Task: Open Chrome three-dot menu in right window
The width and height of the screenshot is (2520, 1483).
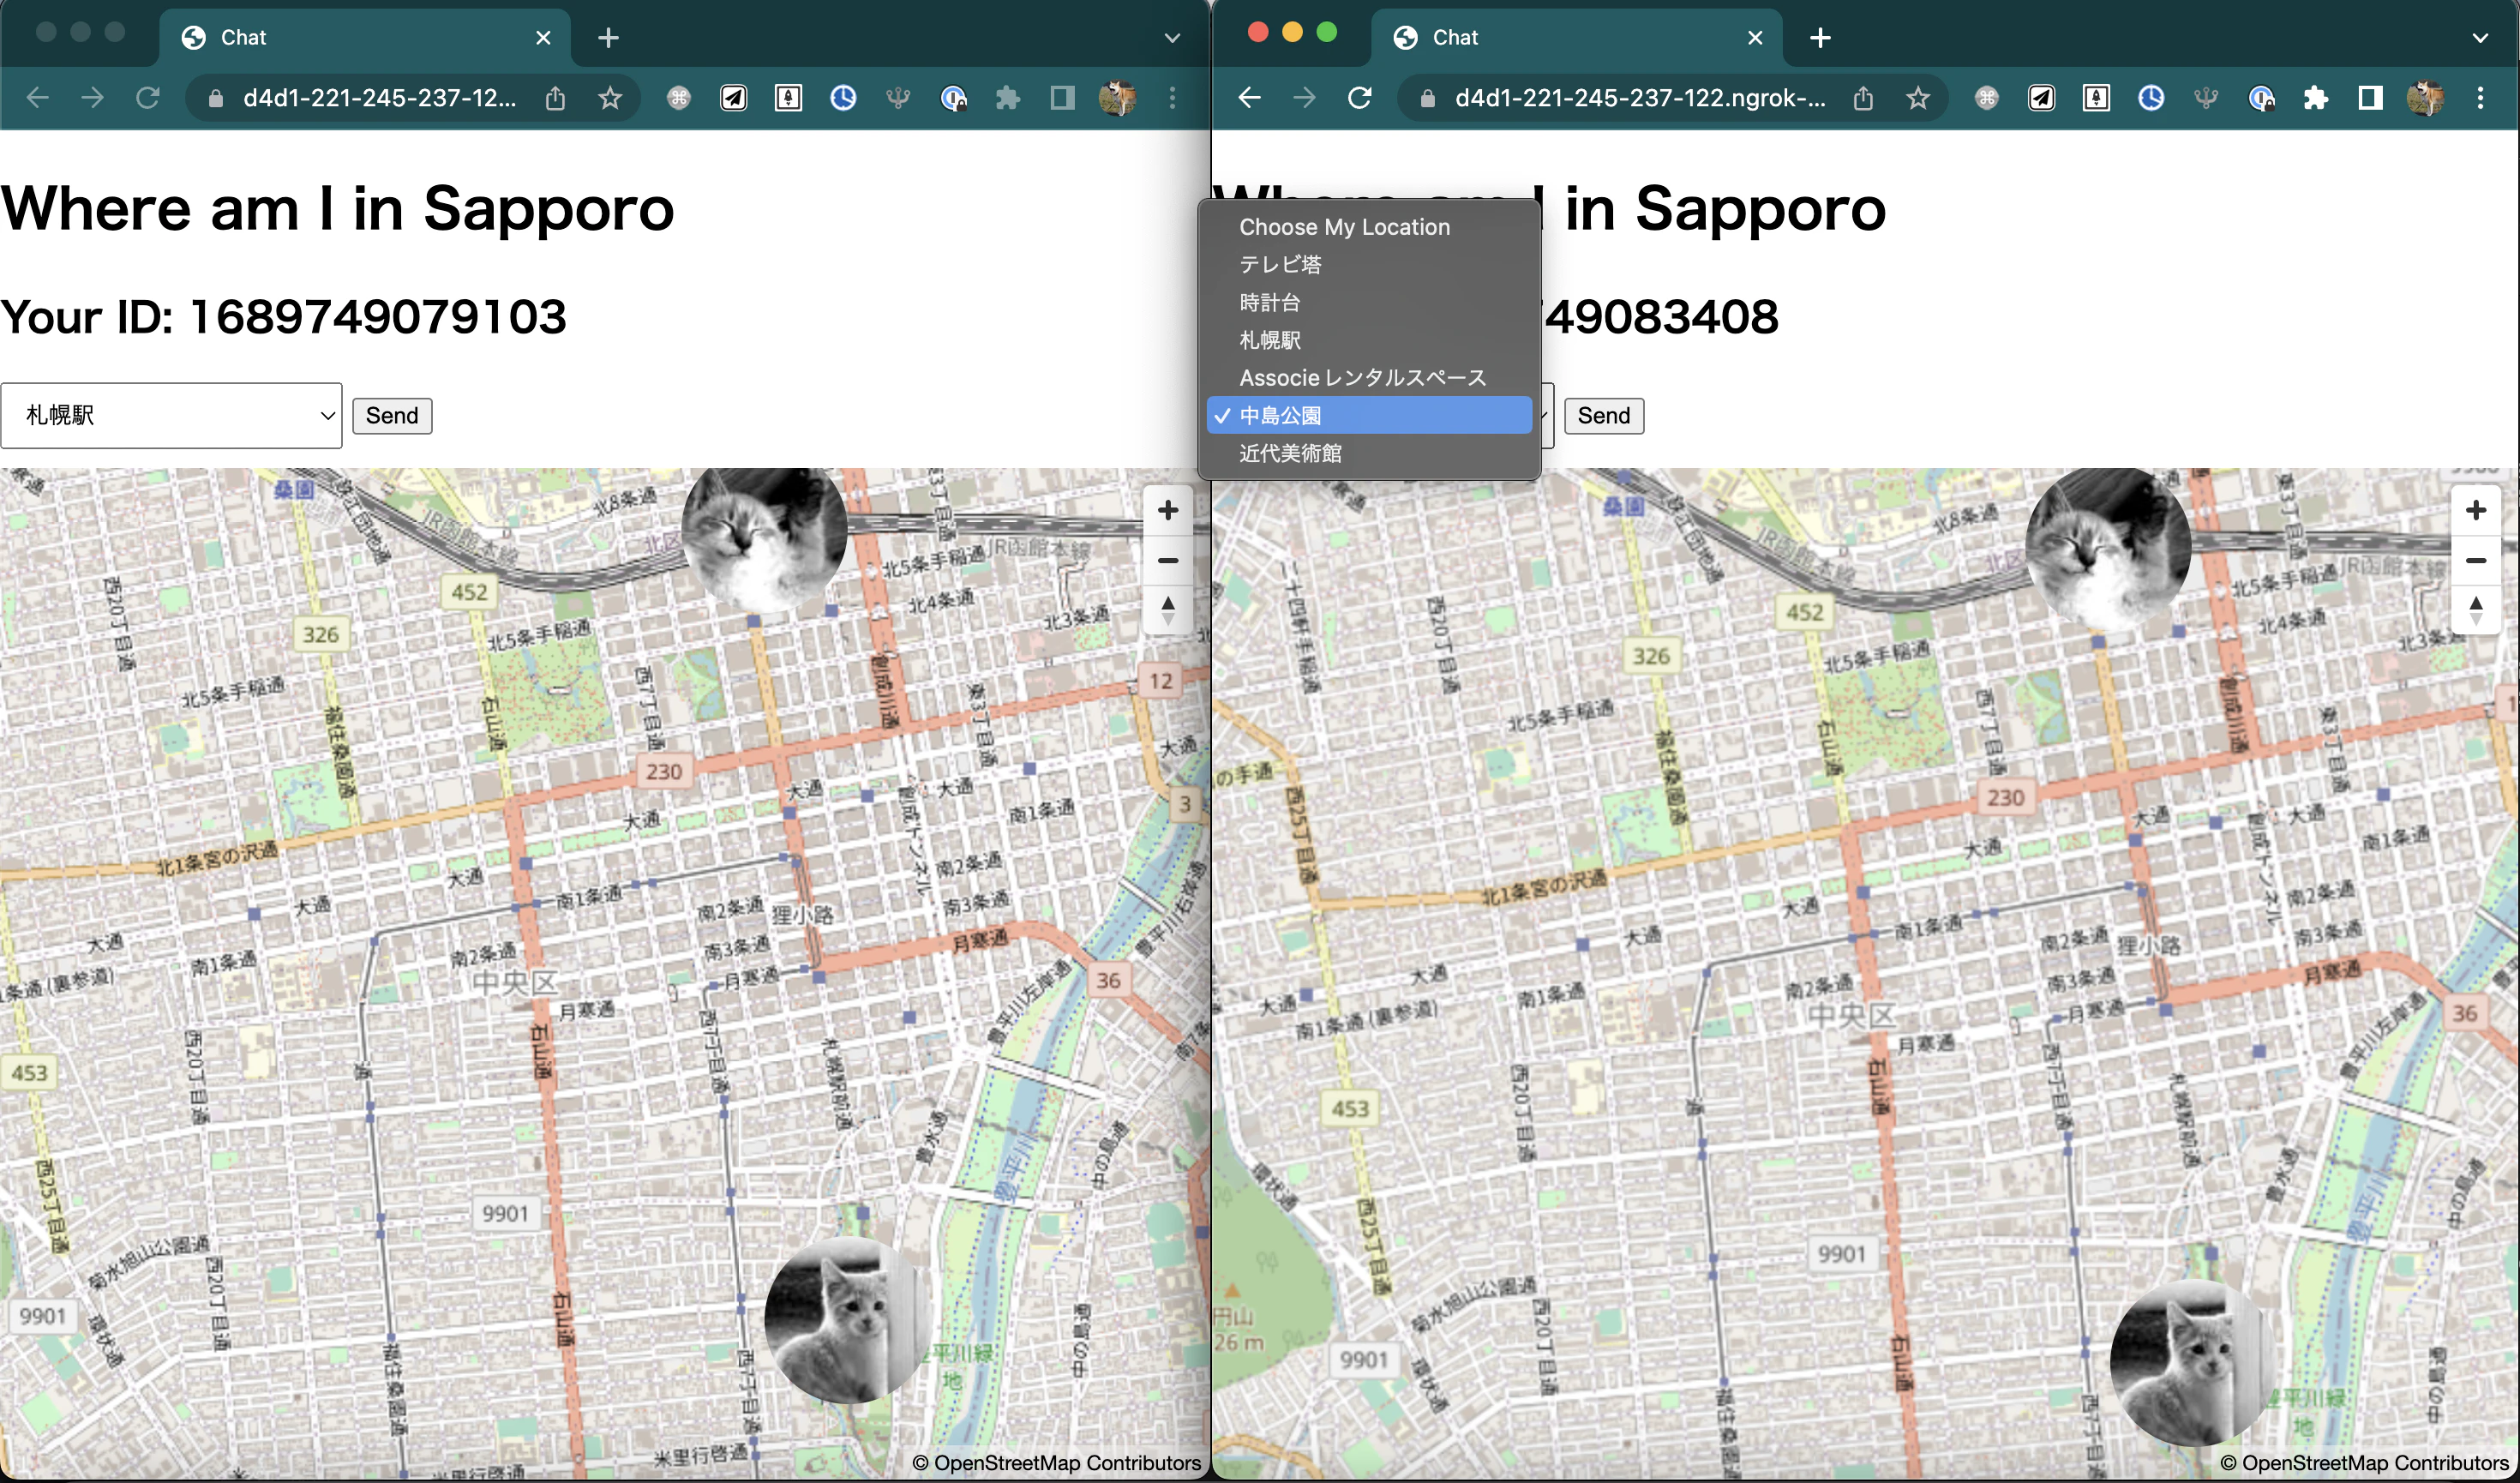Action: coord(2480,97)
